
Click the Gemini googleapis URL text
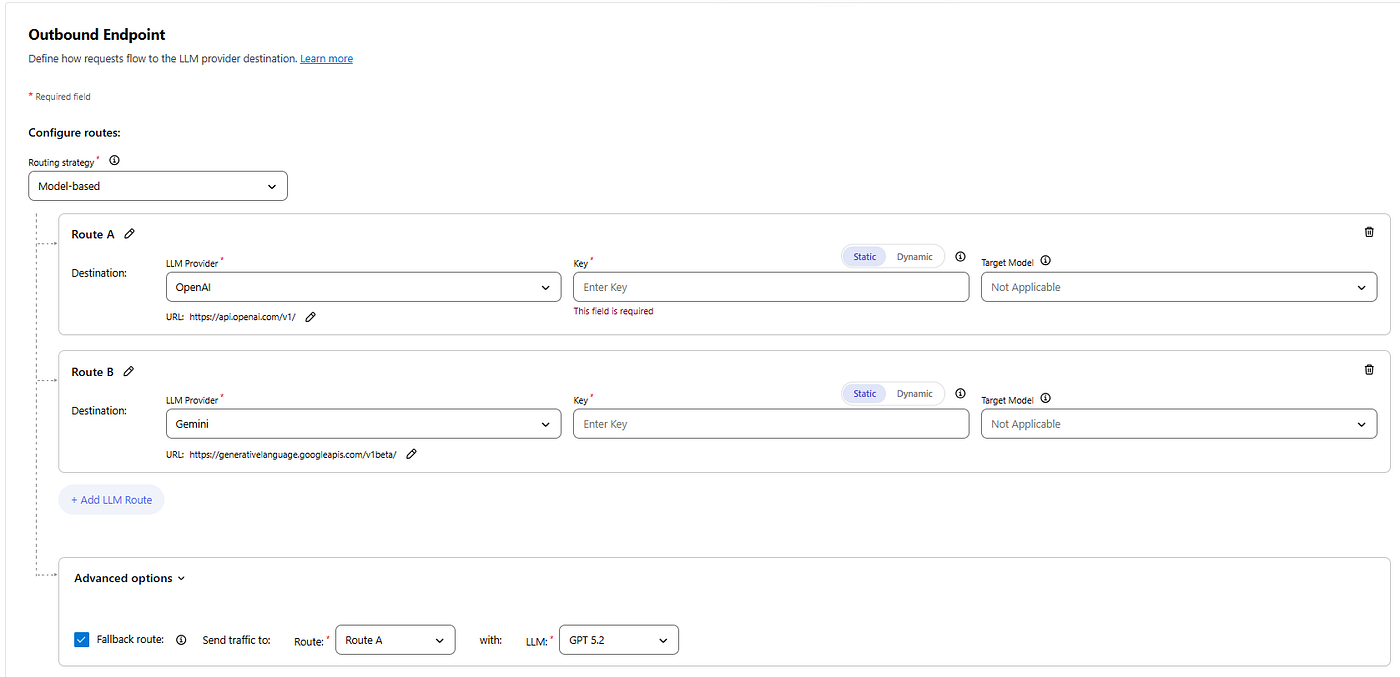(293, 454)
